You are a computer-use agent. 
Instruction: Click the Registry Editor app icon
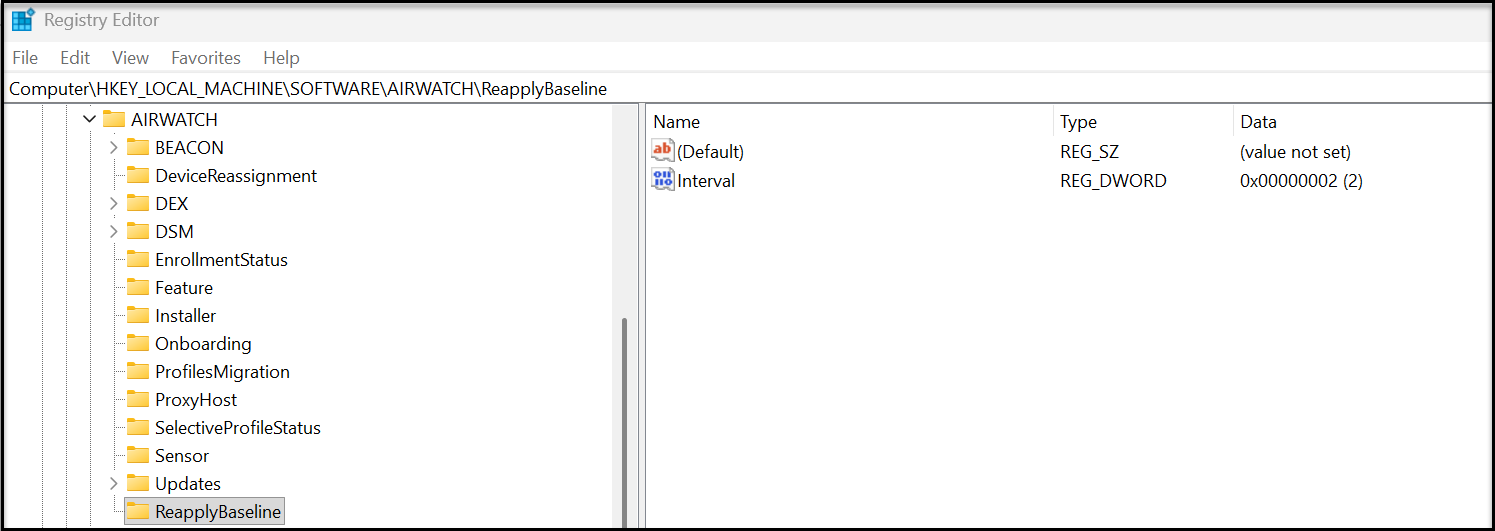pos(22,20)
